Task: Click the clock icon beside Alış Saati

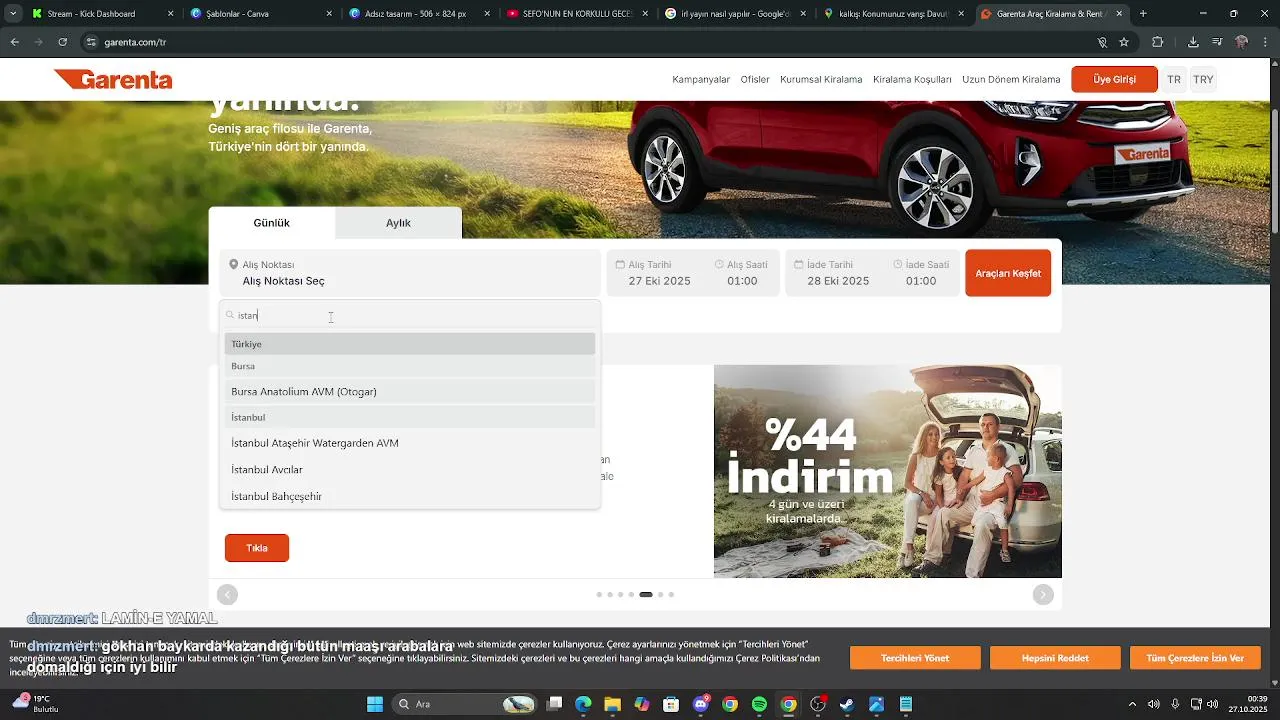Action: 719,265
